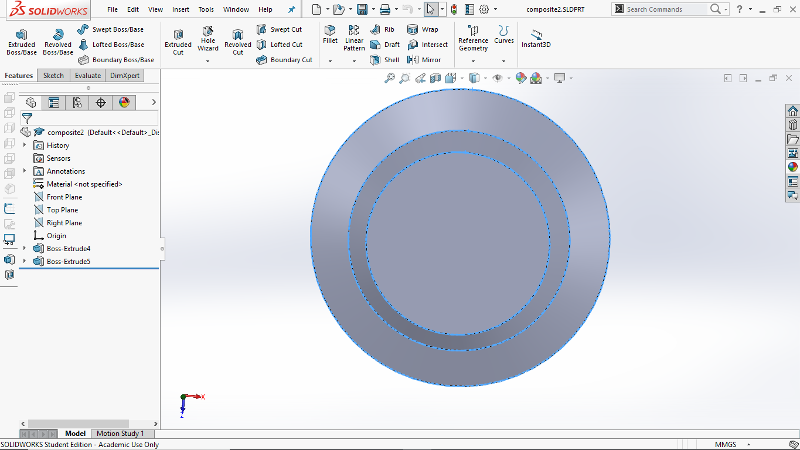Expand the manager tabs chevron arrow

[154, 103]
